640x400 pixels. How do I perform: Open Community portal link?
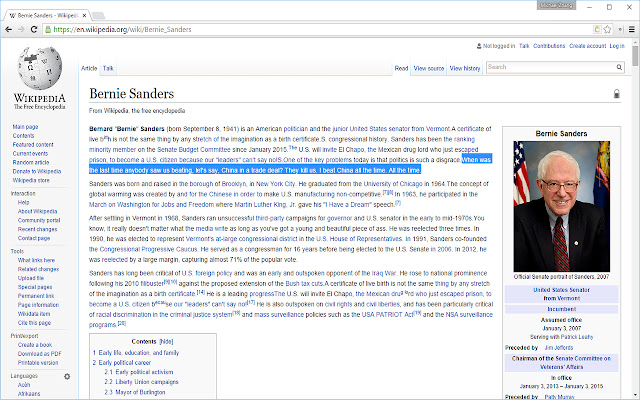39,220
